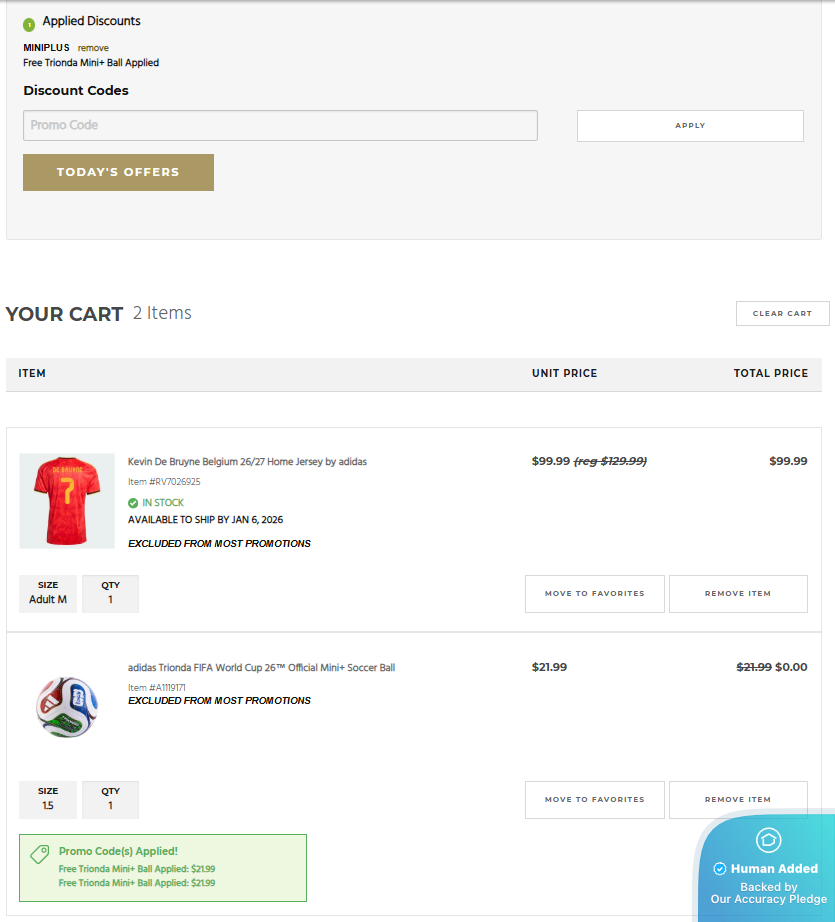Clear the entire cart

pos(782,313)
